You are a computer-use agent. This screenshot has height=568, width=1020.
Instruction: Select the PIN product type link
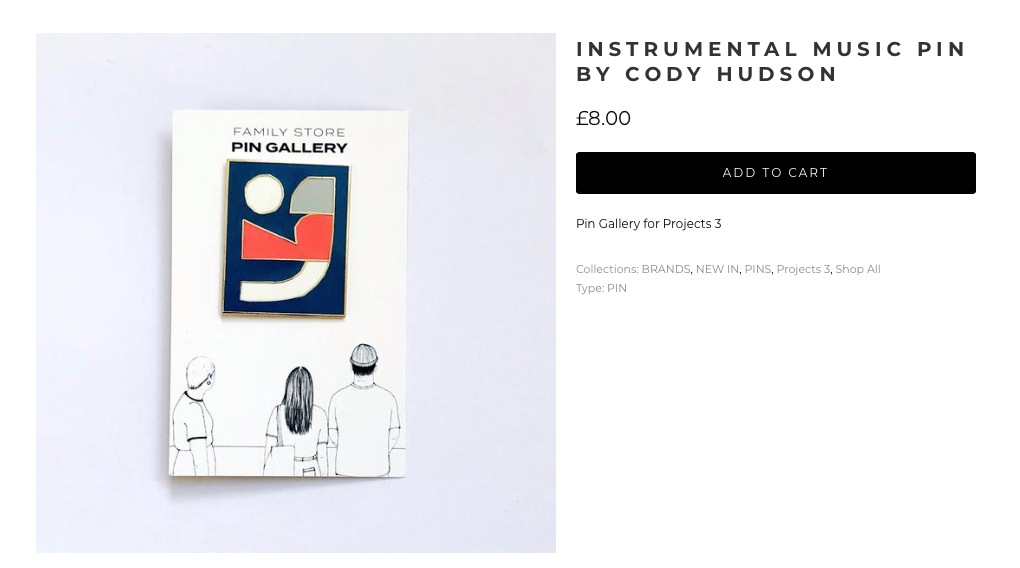click(x=617, y=288)
